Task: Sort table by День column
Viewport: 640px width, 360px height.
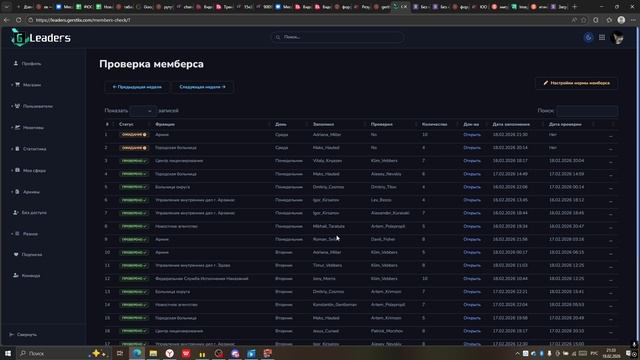Action: pyautogui.click(x=281, y=124)
